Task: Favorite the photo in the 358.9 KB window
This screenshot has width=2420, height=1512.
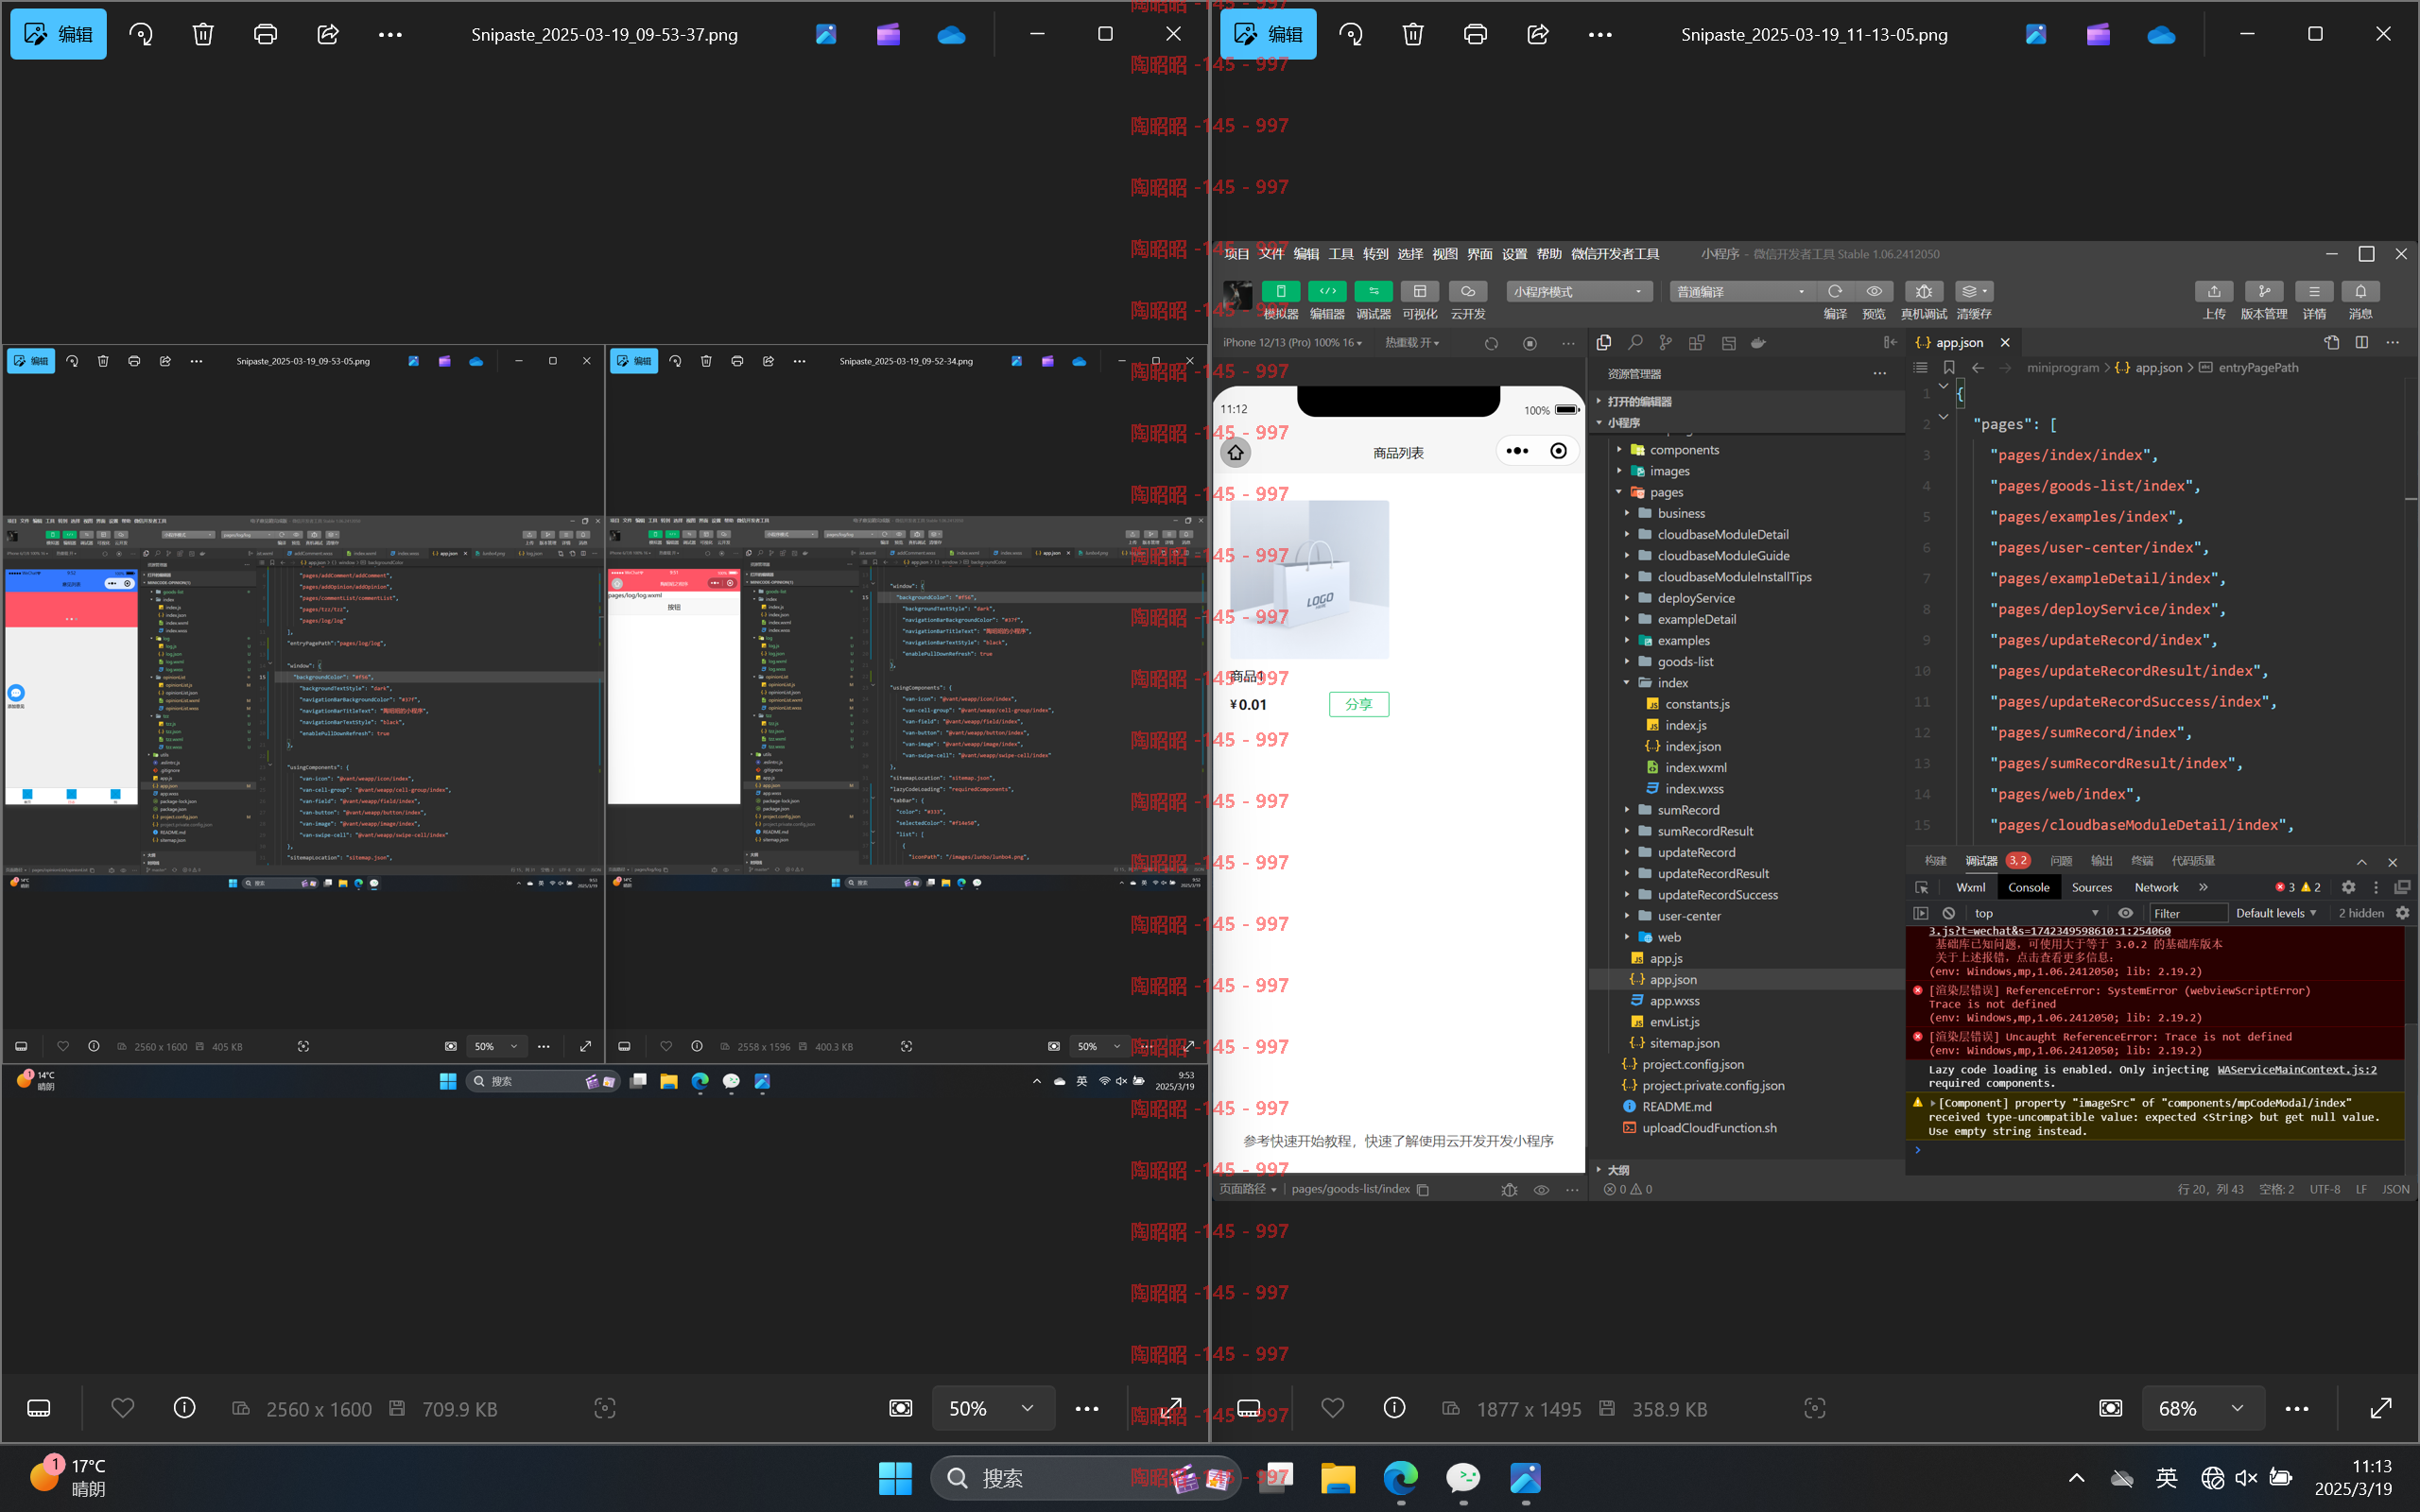Action: point(1332,1408)
